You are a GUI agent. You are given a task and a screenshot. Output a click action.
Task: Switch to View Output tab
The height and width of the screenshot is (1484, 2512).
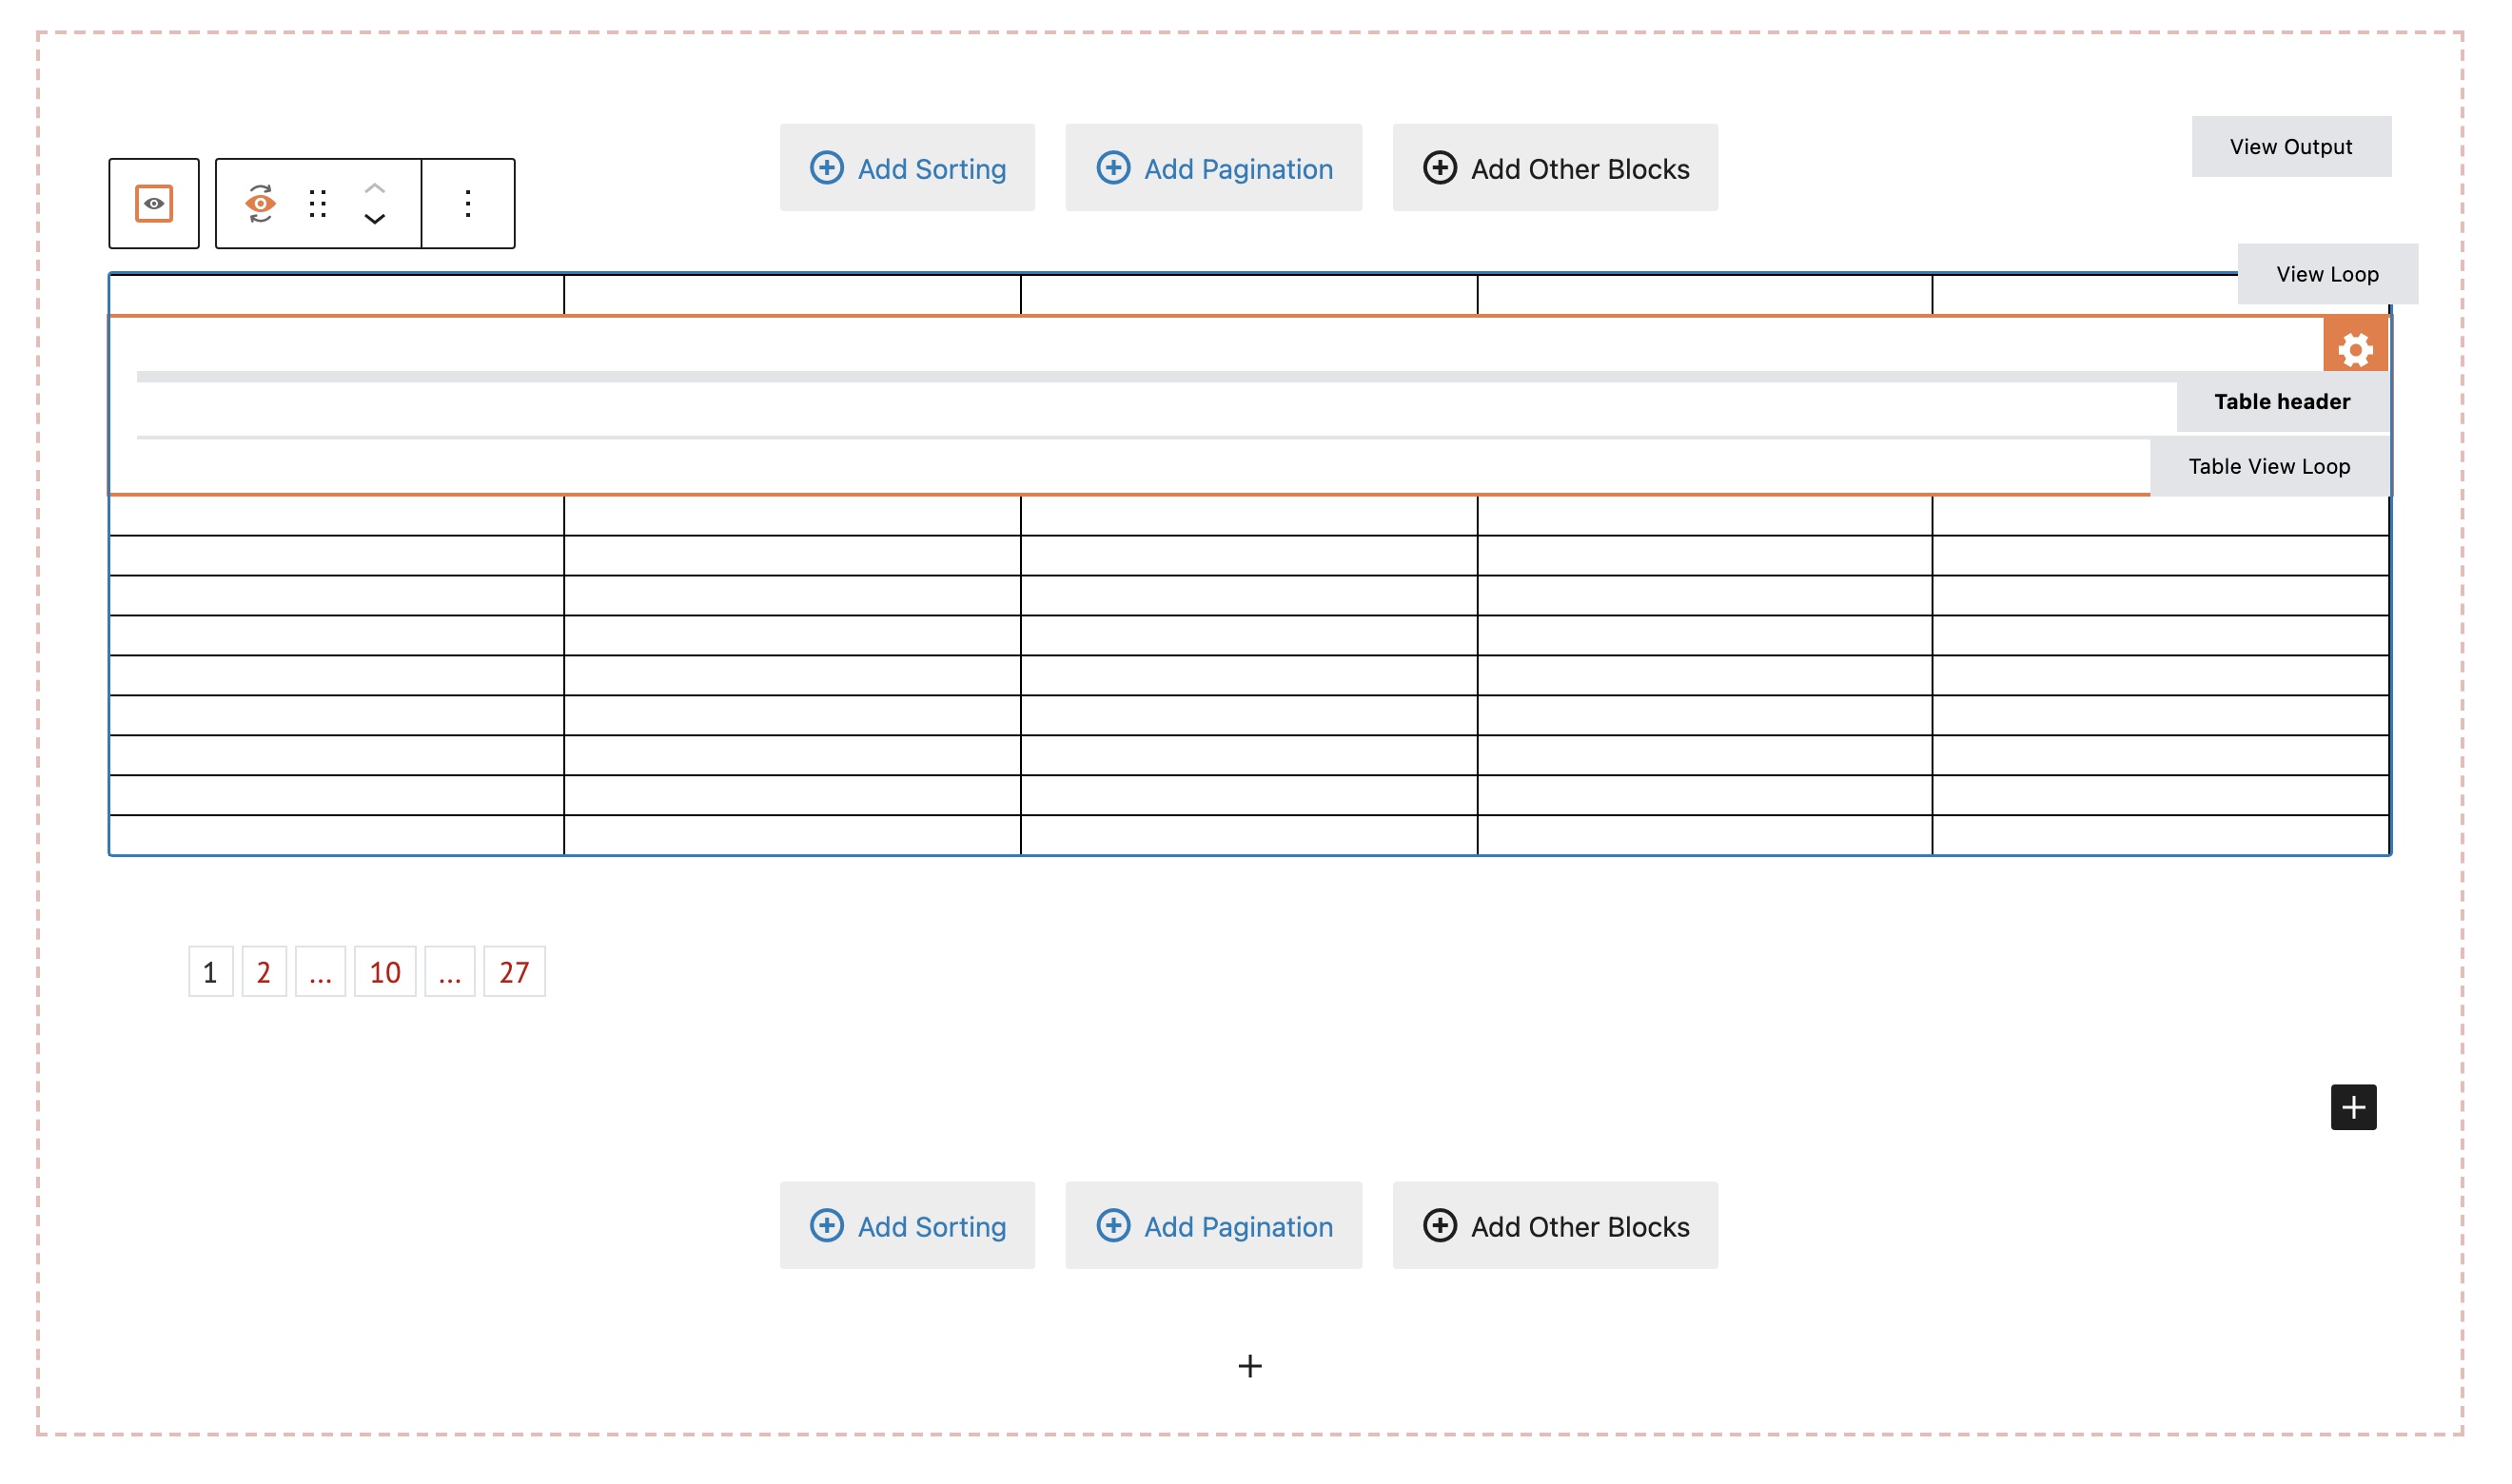coord(2291,147)
